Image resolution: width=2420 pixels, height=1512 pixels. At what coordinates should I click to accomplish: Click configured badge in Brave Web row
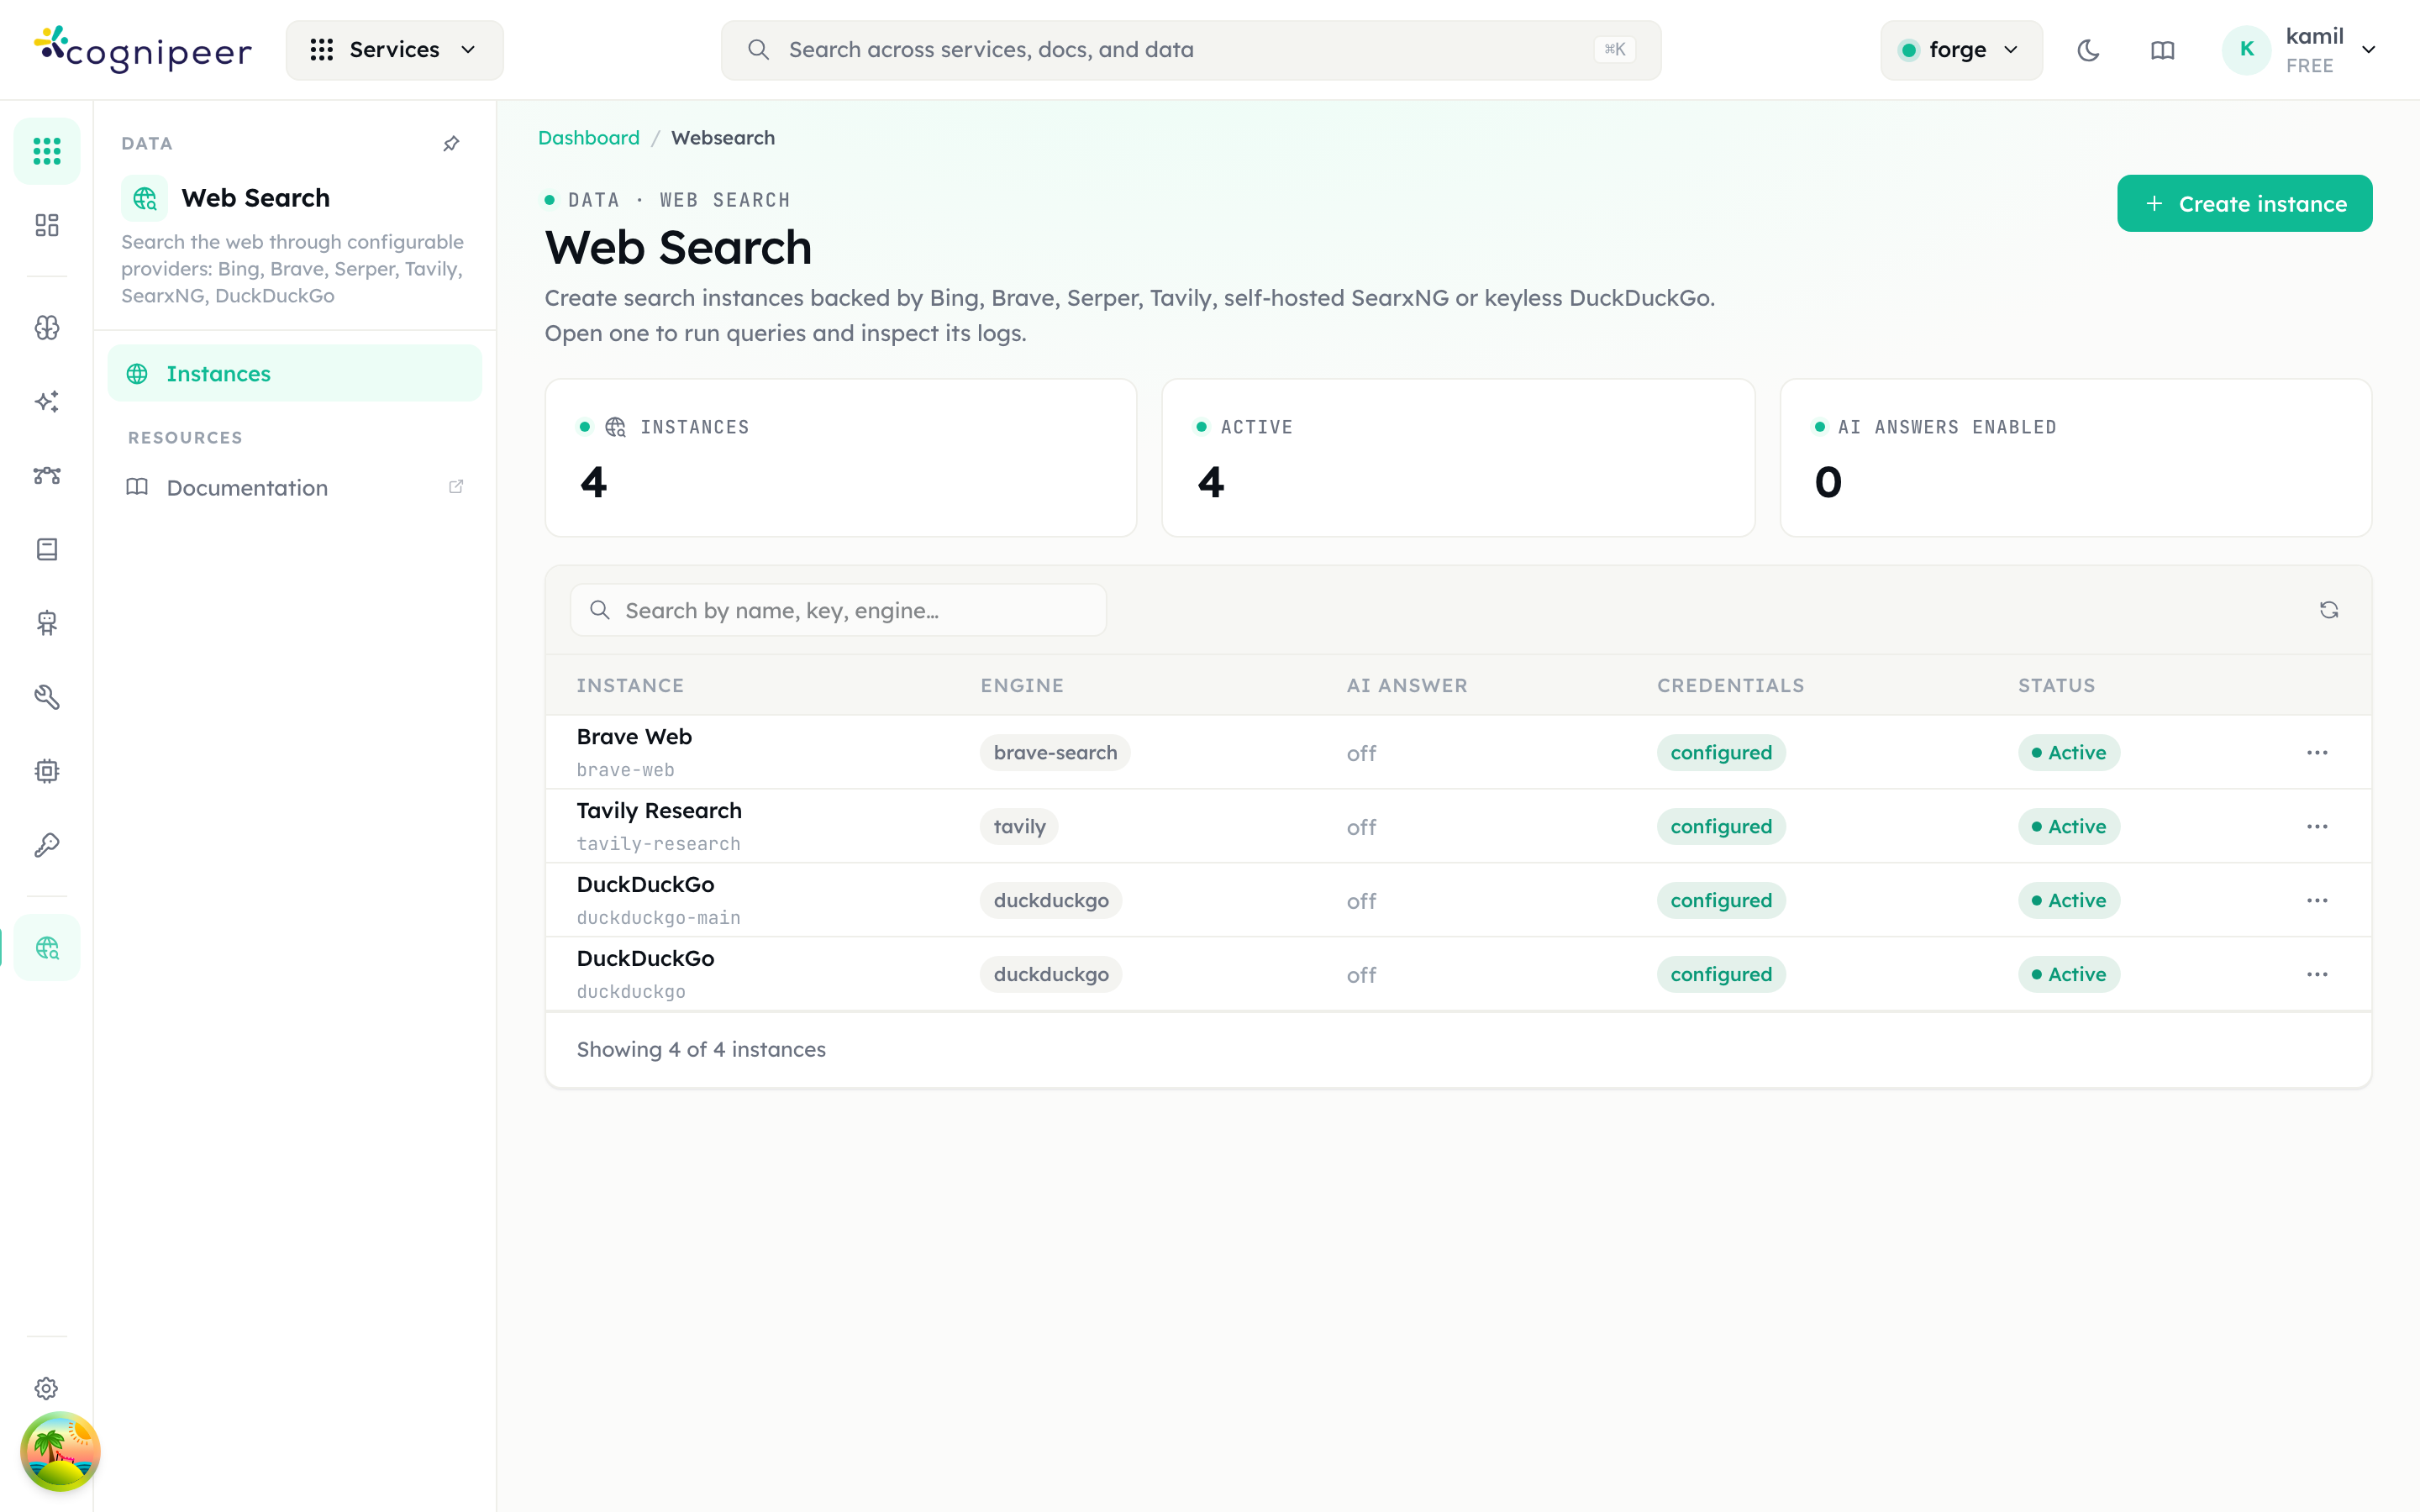click(1720, 753)
